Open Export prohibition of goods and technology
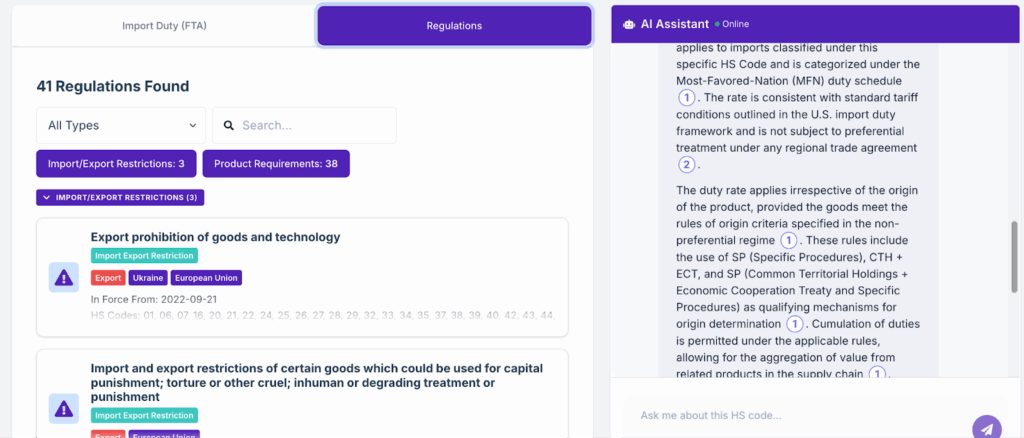 click(215, 237)
